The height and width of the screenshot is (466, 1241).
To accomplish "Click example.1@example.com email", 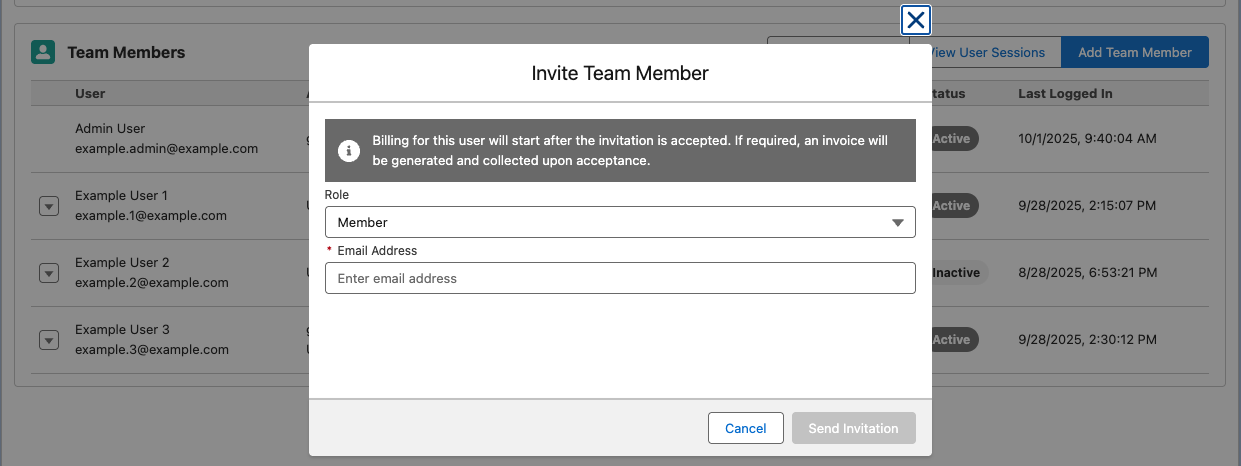I will point(151,216).
